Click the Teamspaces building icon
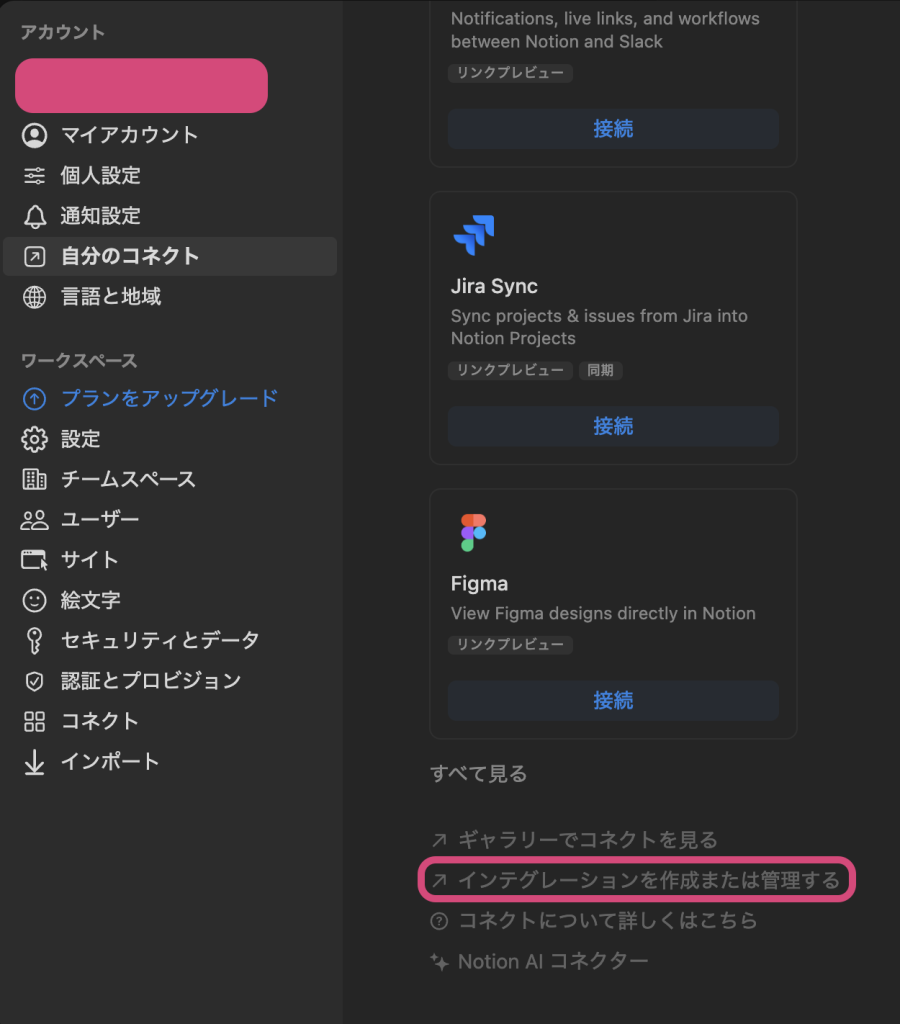Image resolution: width=900 pixels, height=1024 pixels. pyautogui.click(x=35, y=480)
